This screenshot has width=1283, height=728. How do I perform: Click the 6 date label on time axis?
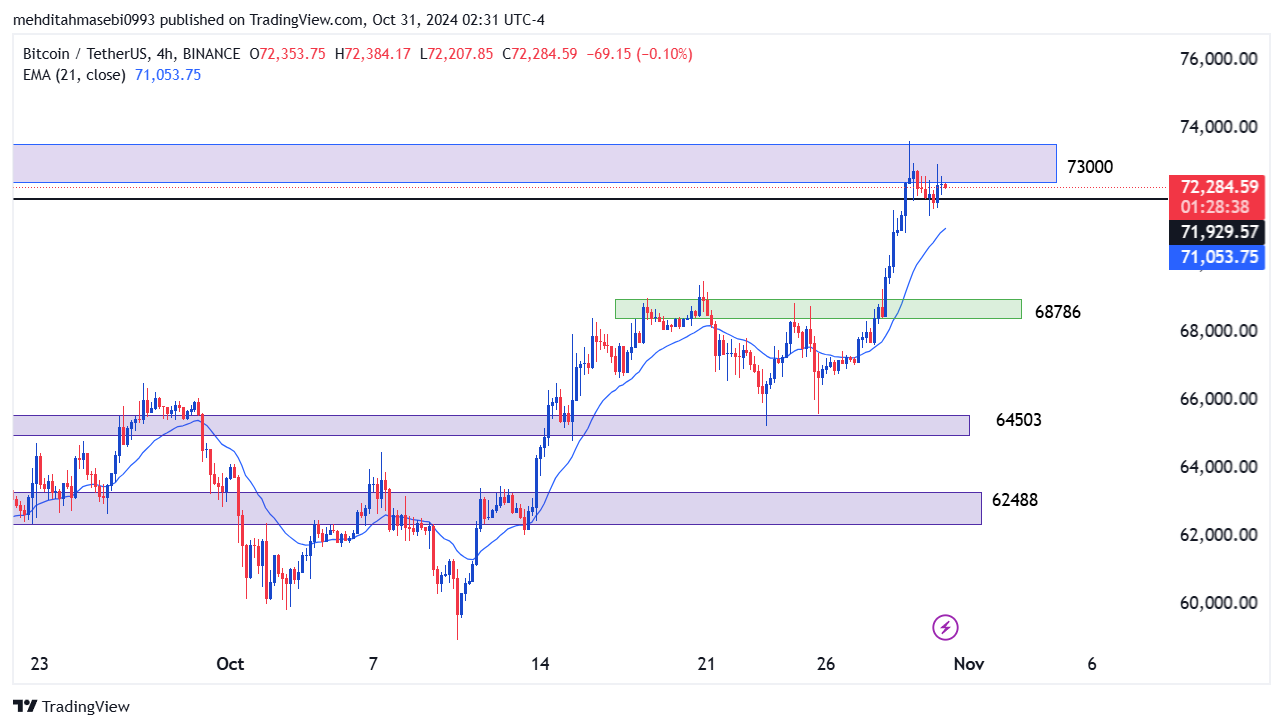point(1092,664)
